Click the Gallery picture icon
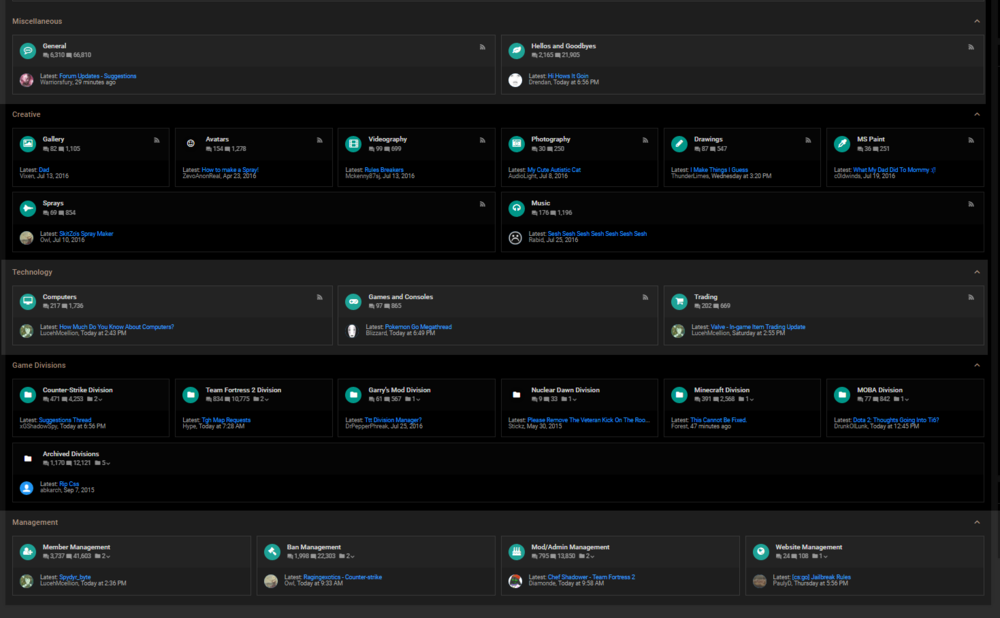The width and height of the screenshot is (1000, 618). point(27,143)
